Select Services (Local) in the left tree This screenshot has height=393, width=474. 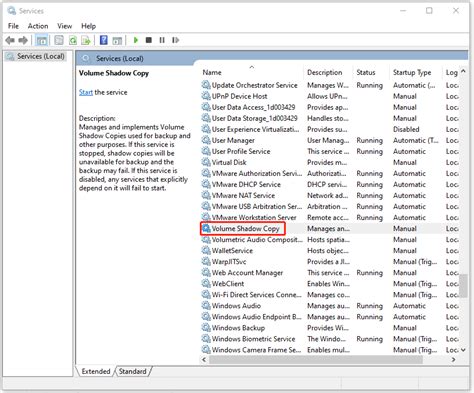click(x=40, y=56)
